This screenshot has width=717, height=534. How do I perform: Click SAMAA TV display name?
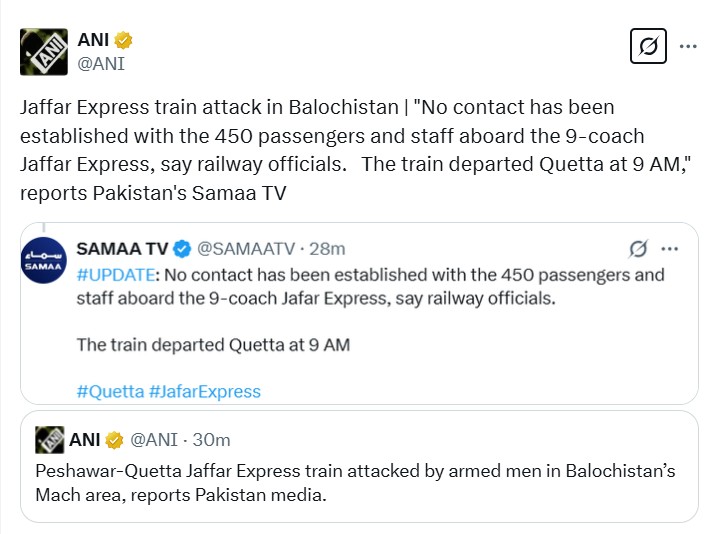point(124,248)
